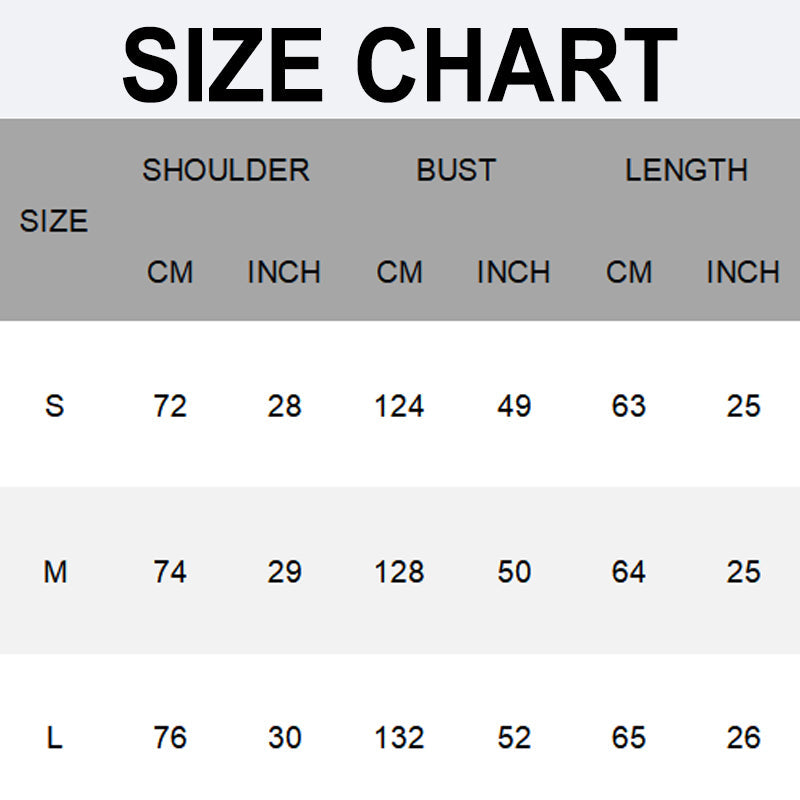
Task: Select the LENGTH column header
Action: coord(686,170)
